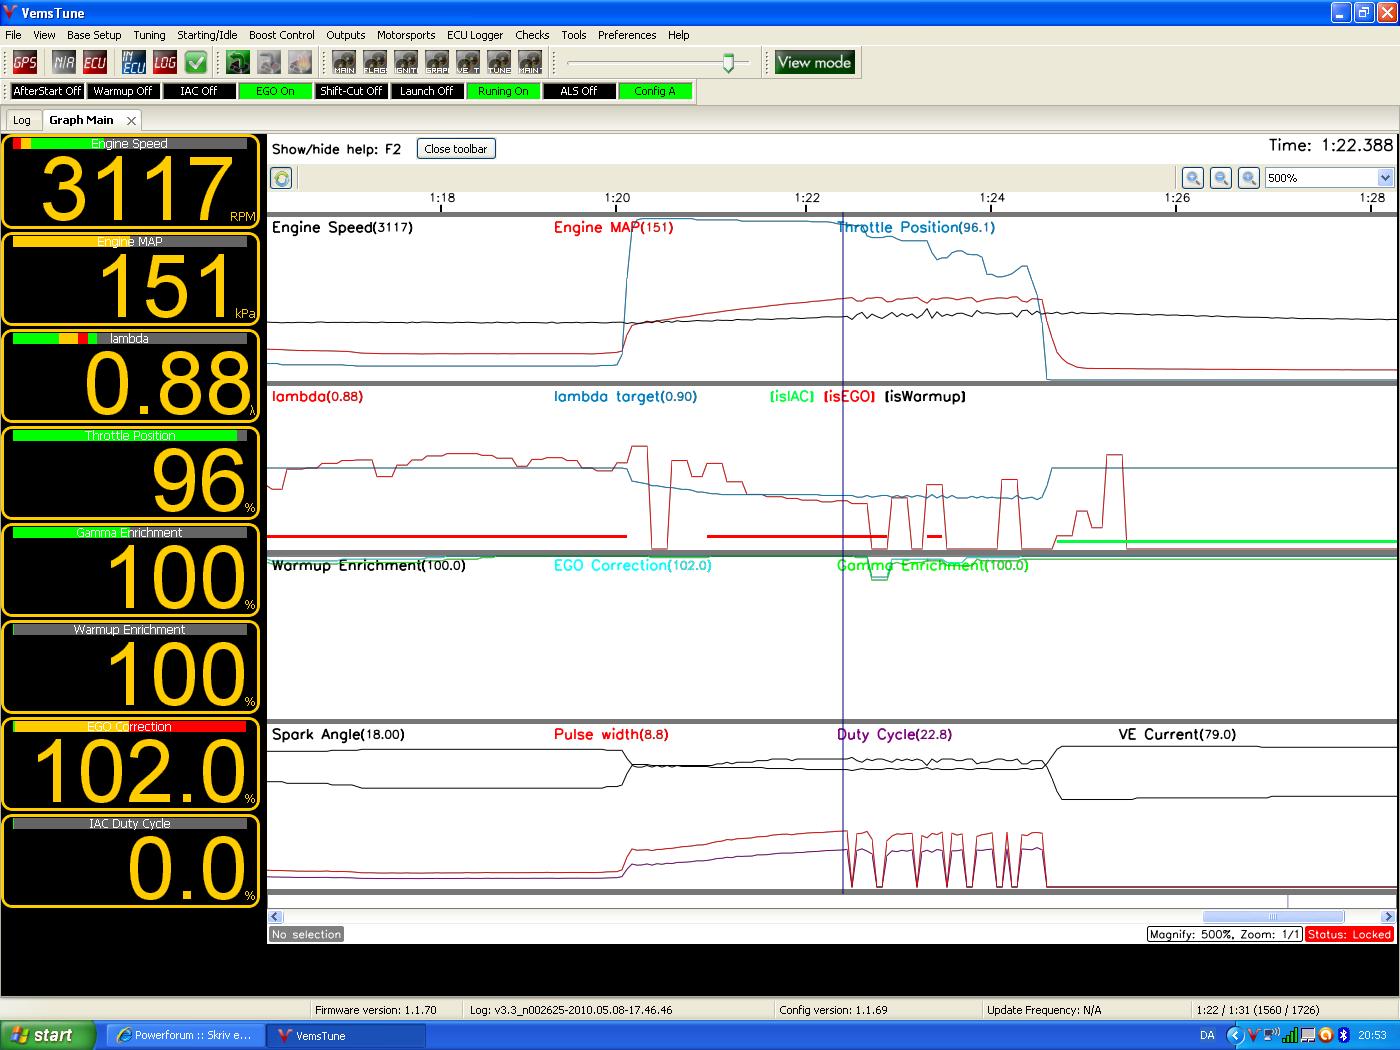1400x1050 pixels.
Task: Open the TUNE gauge group icon
Action: tap(499, 63)
